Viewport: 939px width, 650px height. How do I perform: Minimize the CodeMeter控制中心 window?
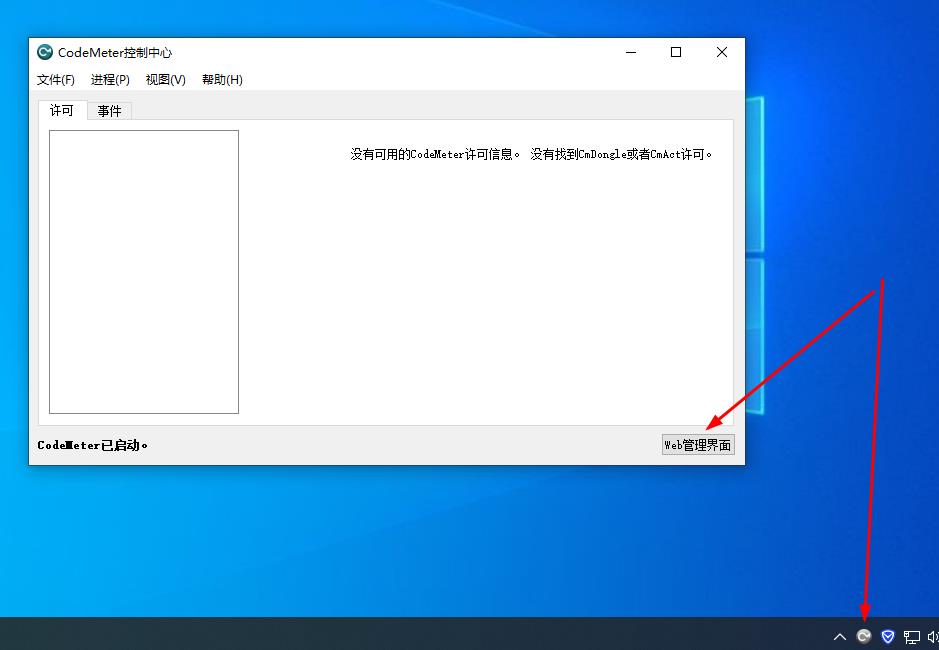pos(631,53)
